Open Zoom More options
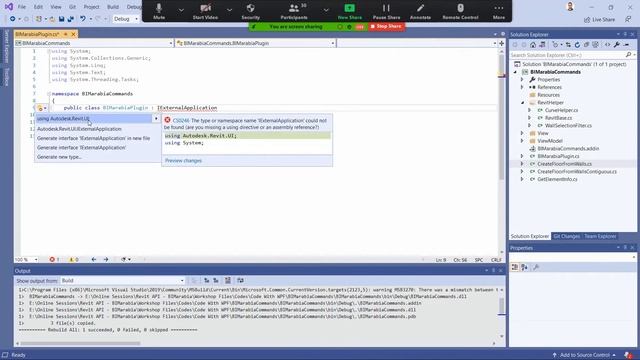 [x=498, y=11]
